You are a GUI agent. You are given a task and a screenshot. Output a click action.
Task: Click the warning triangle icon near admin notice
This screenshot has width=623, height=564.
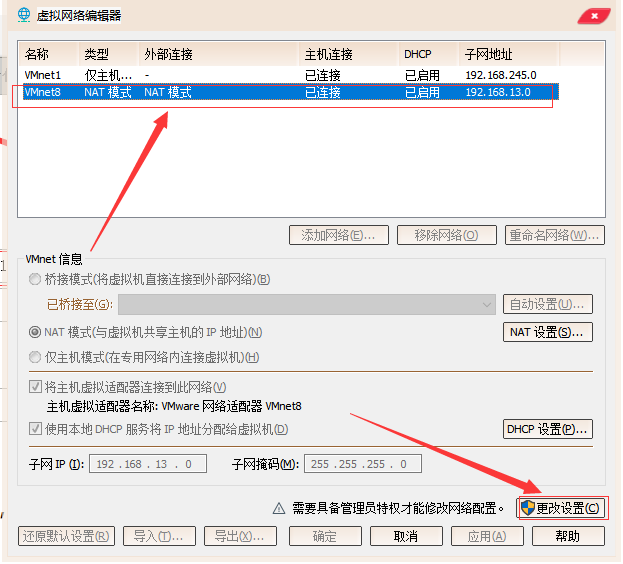[x=279, y=508]
